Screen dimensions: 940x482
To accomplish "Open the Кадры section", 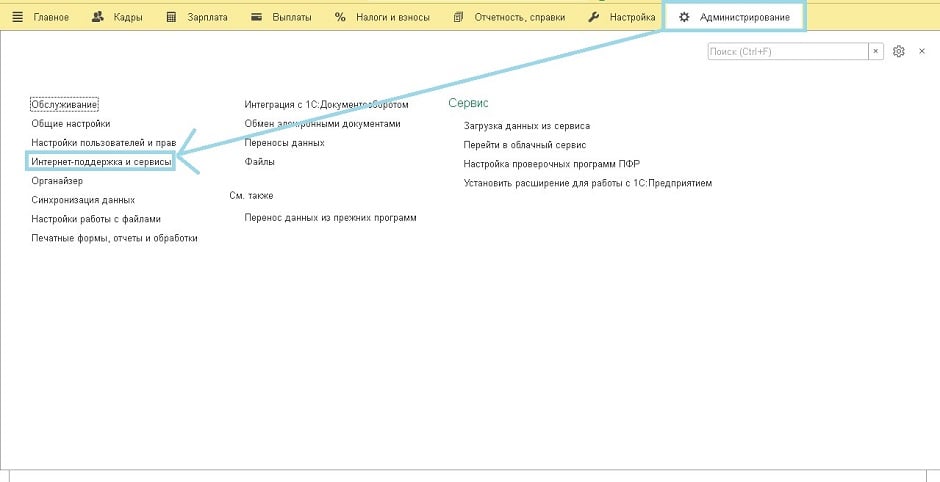I will pos(128,17).
